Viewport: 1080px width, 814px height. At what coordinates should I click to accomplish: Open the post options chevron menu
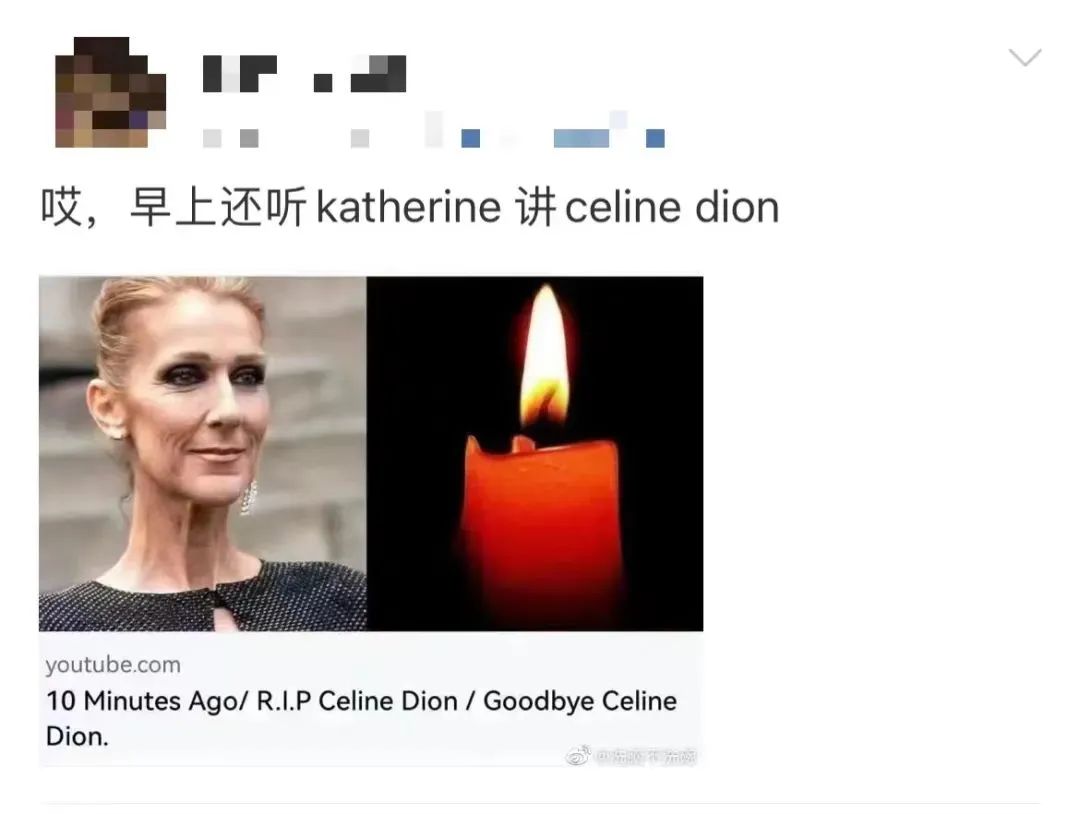1024,57
